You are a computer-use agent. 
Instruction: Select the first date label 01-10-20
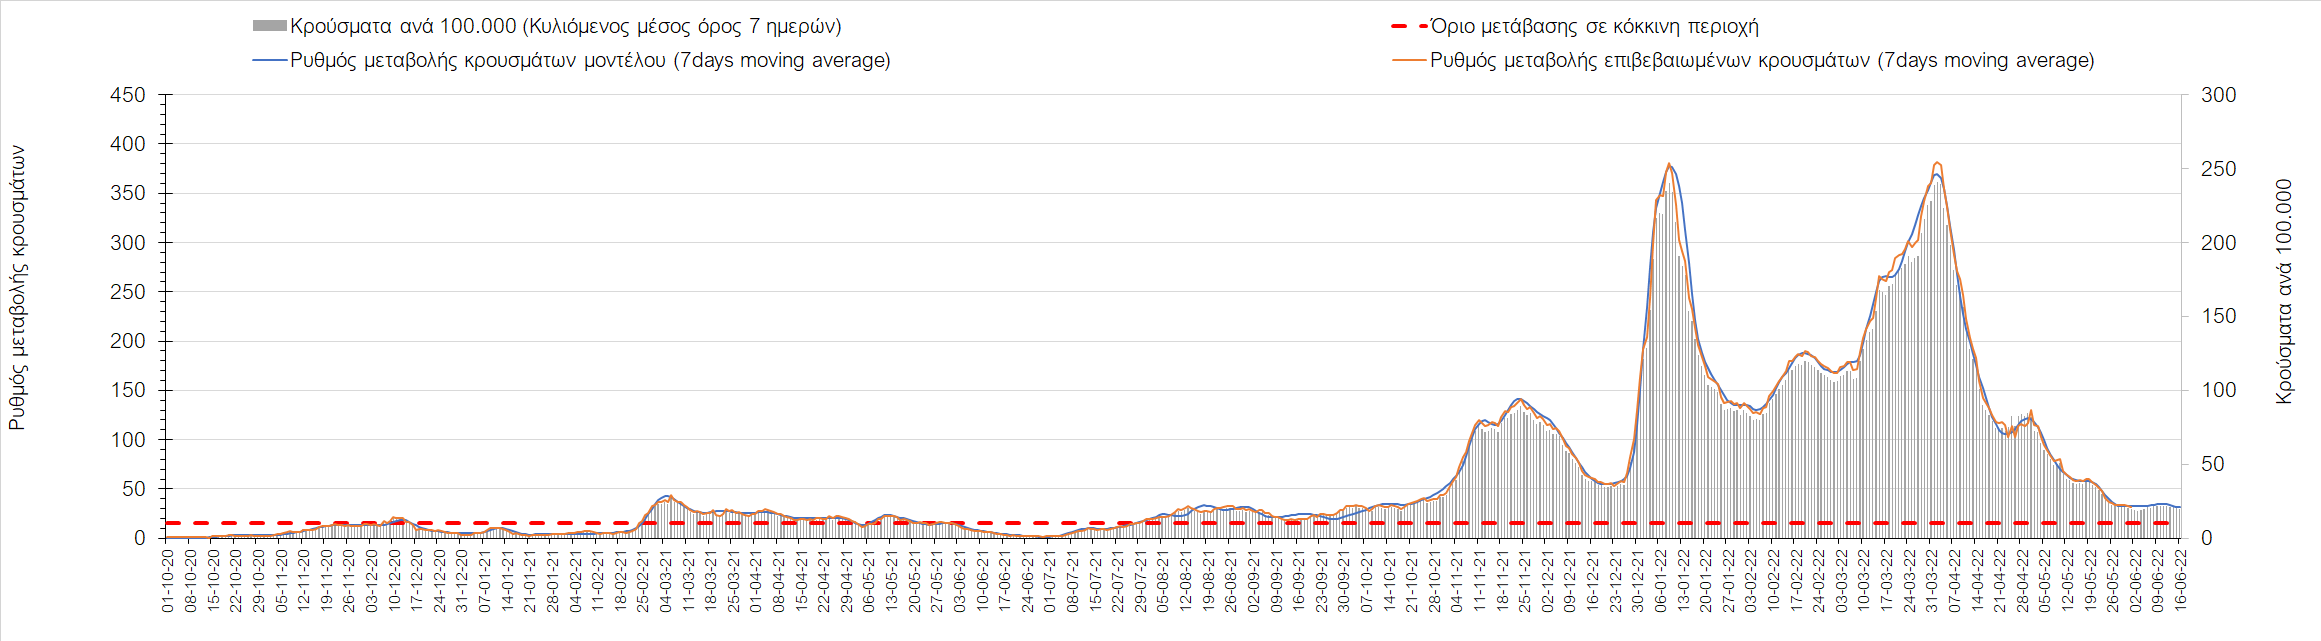(168, 580)
